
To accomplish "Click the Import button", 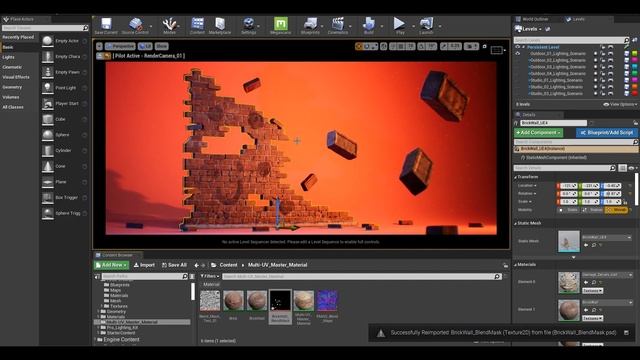I will click(144, 265).
